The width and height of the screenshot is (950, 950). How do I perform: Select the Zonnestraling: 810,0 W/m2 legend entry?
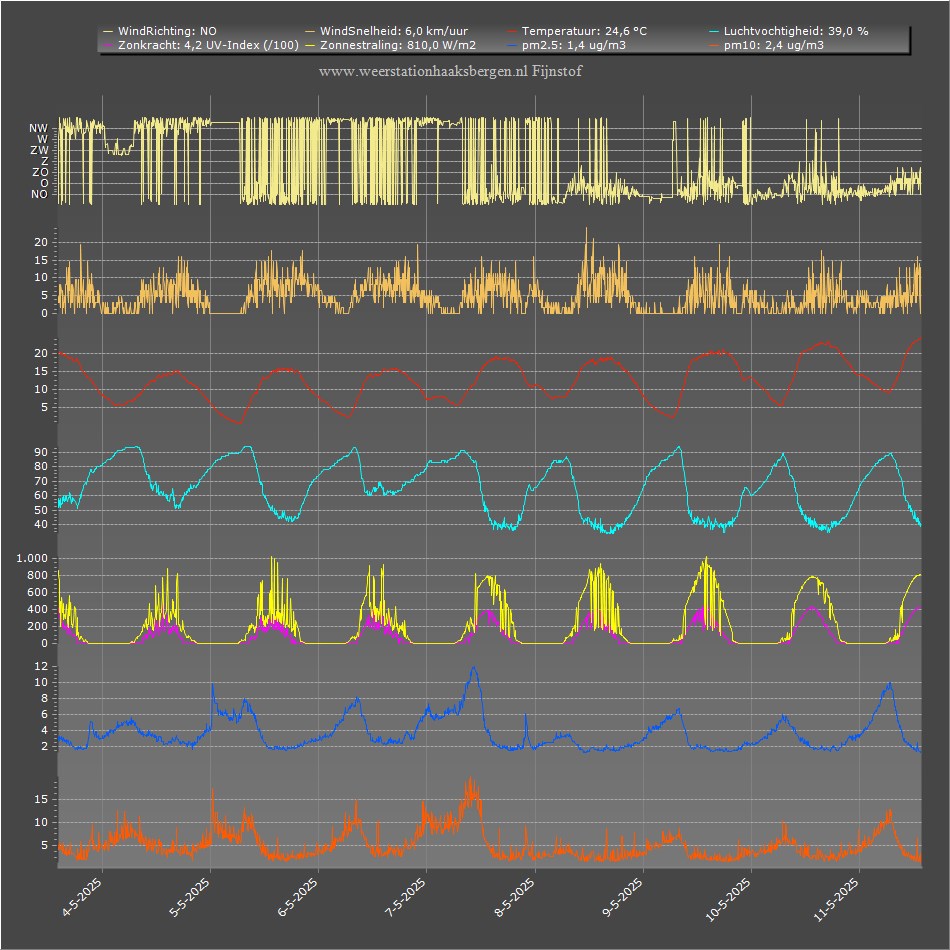[x=391, y=45]
